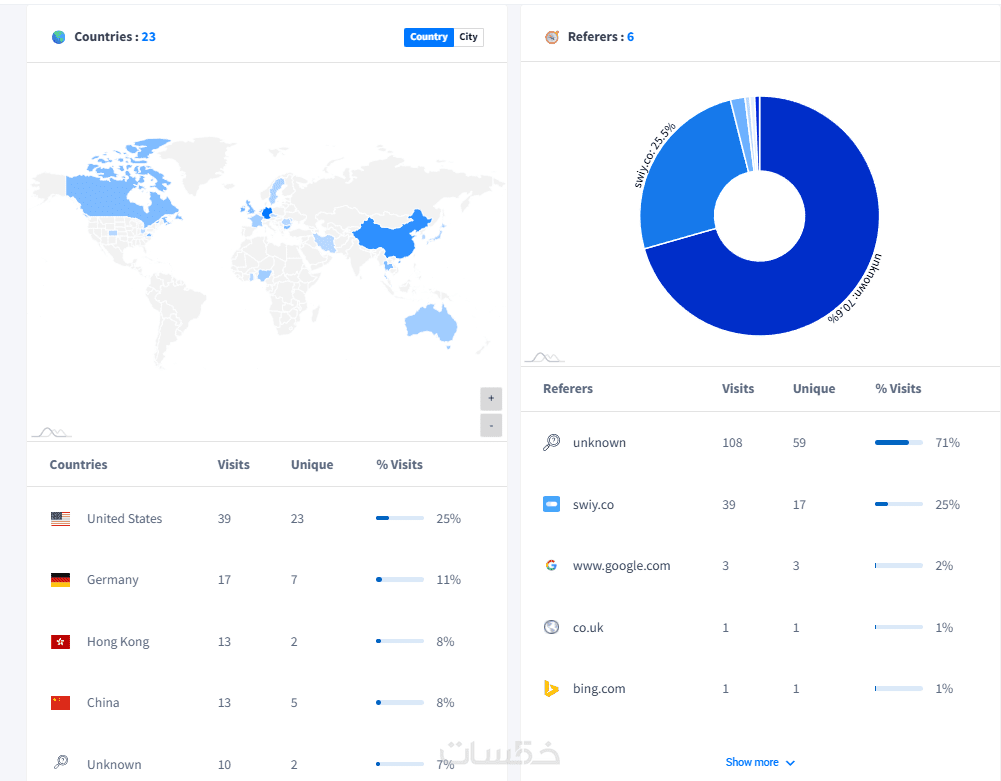Click the swiy.co referer icon
This screenshot has width=1001, height=781.
pyautogui.click(x=552, y=504)
